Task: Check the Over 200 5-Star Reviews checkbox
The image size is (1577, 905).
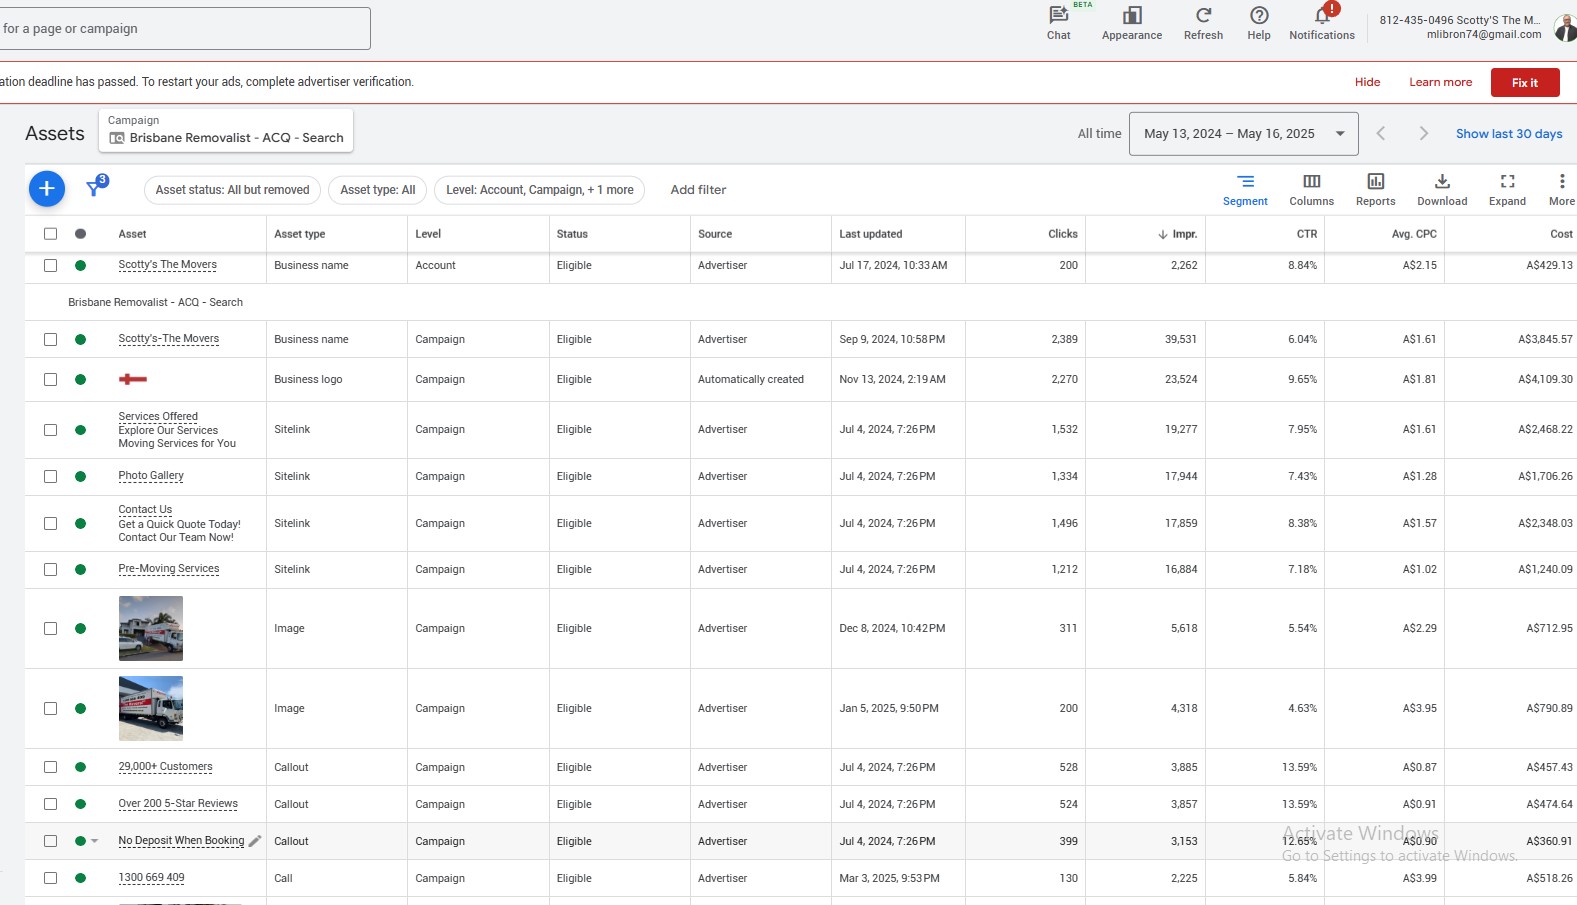Action: tap(51, 804)
